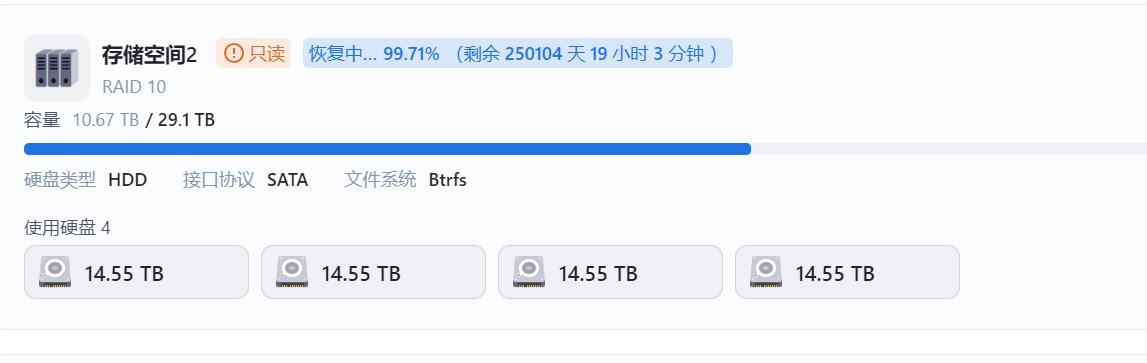The image size is (1147, 363).
Task: Select the first 14.55 TB disk's drive icon
Action: (55, 272)
